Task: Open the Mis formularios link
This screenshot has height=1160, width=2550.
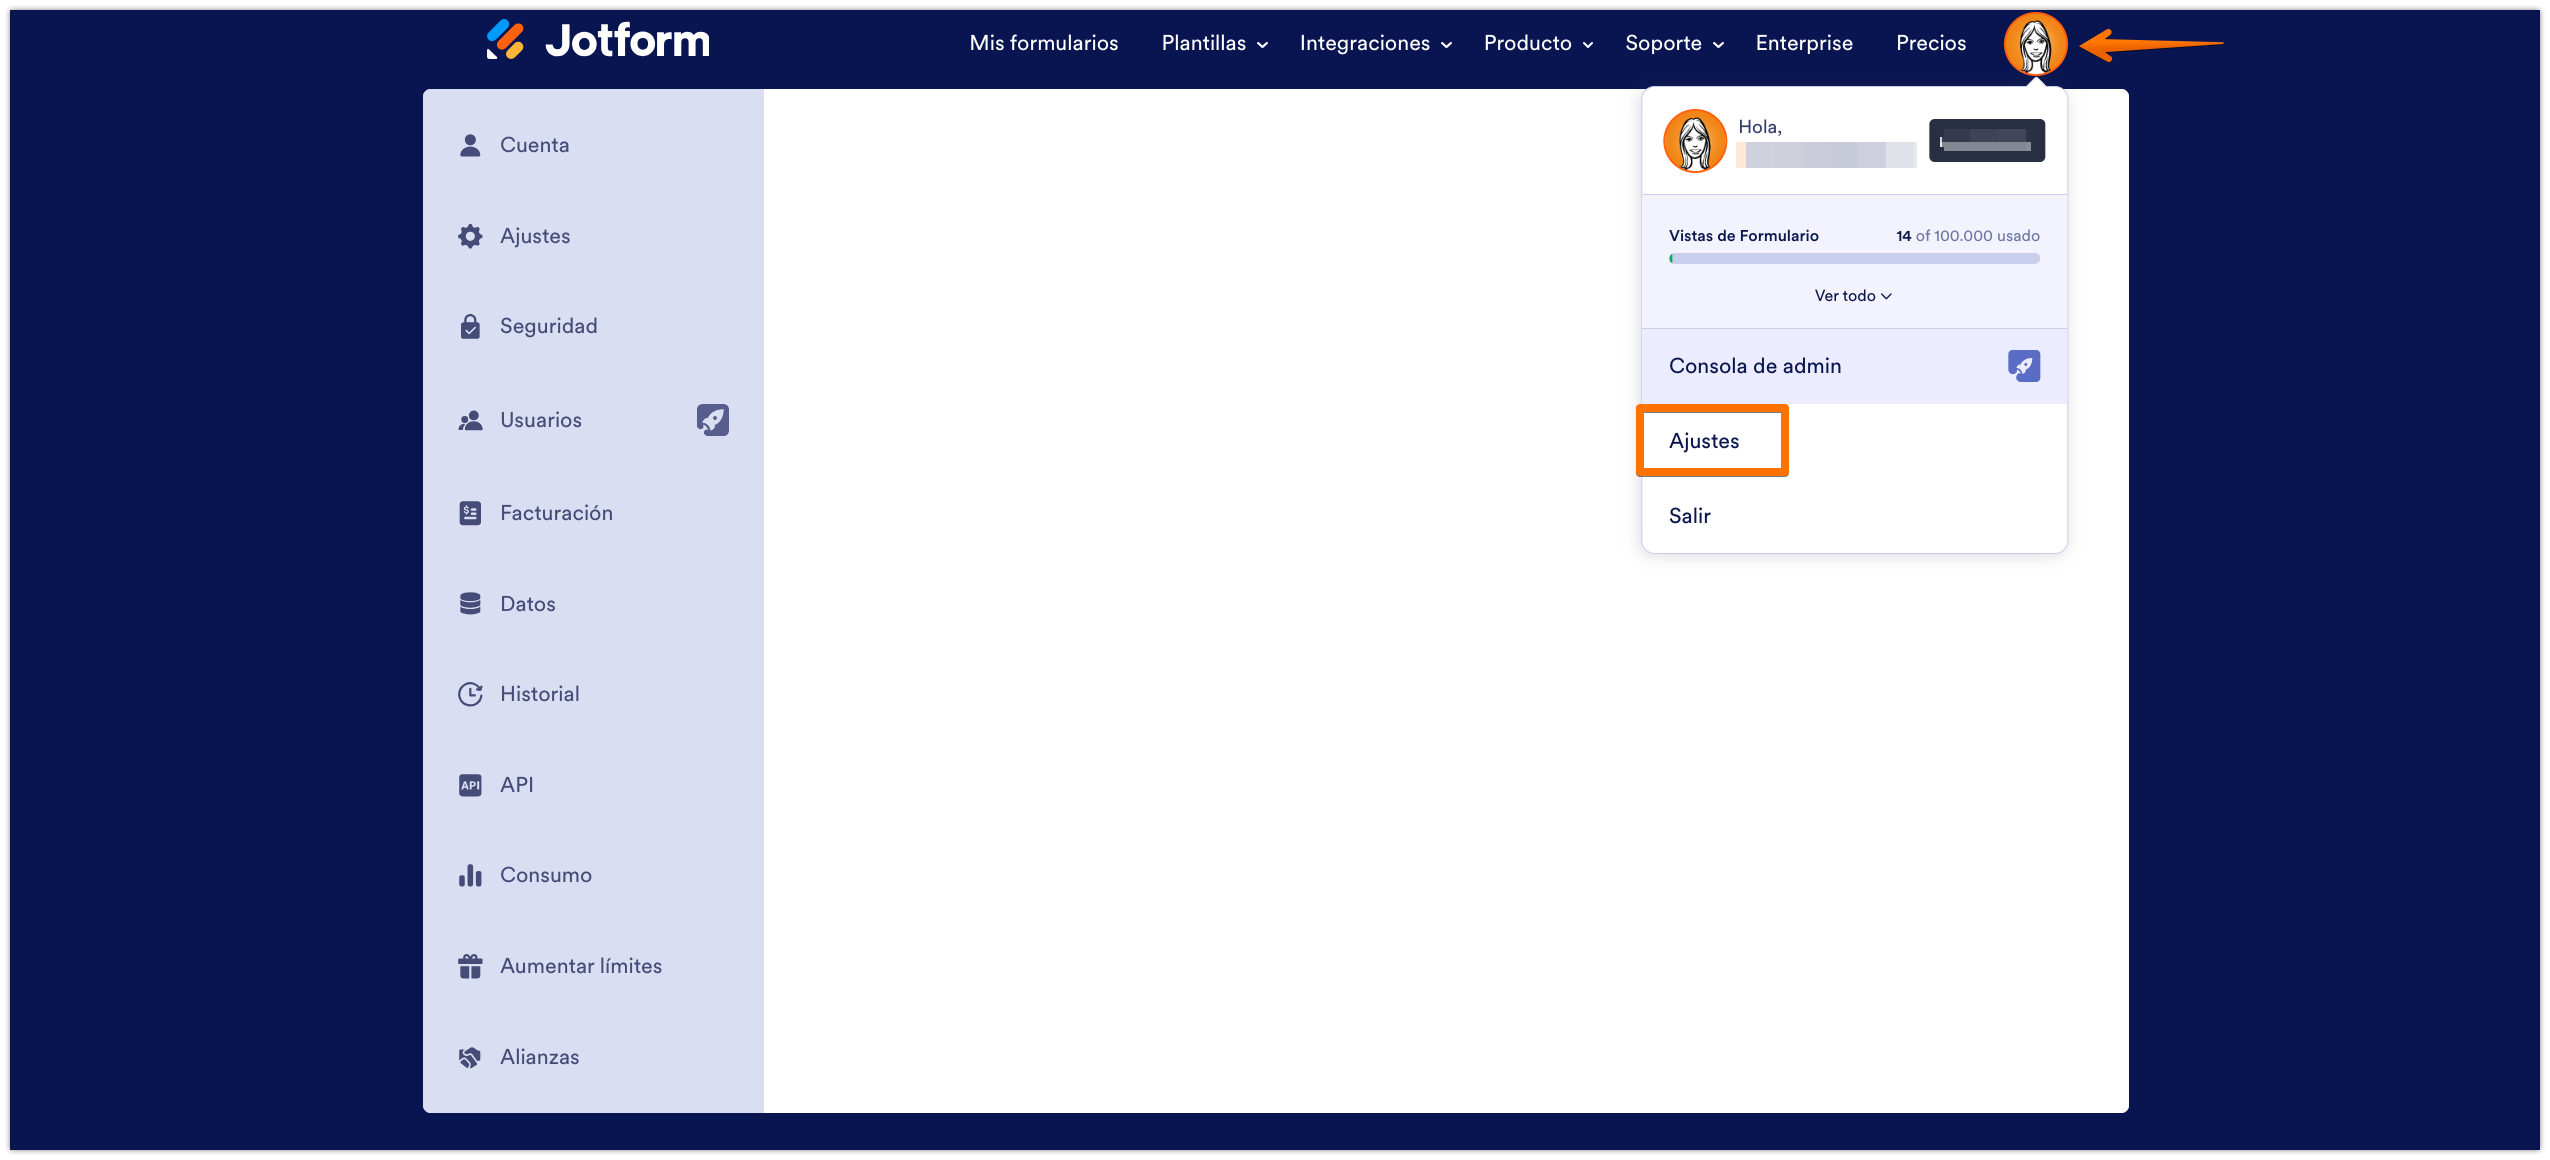Action: [1043, 43]
